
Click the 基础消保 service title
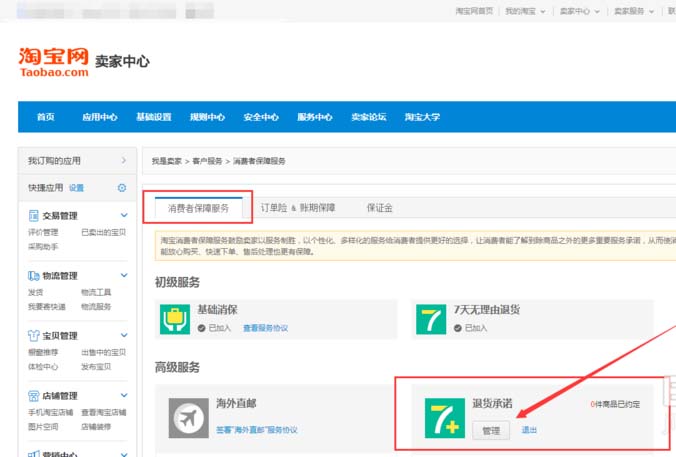point(217,310)
